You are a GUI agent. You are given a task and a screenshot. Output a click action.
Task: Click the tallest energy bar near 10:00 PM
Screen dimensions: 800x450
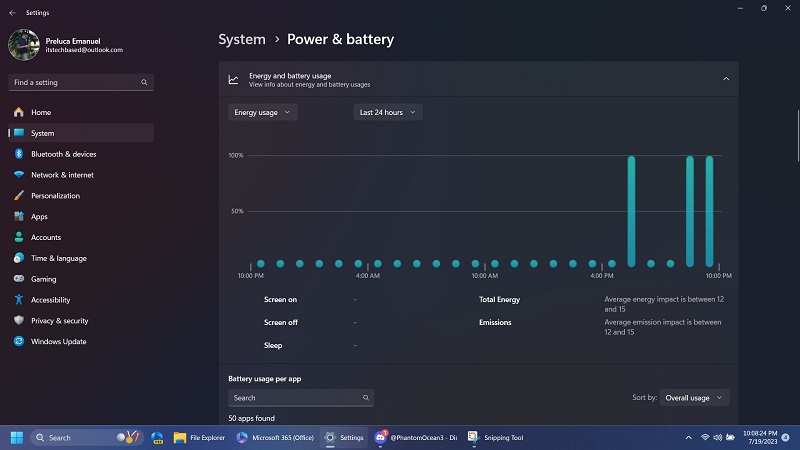709,210
